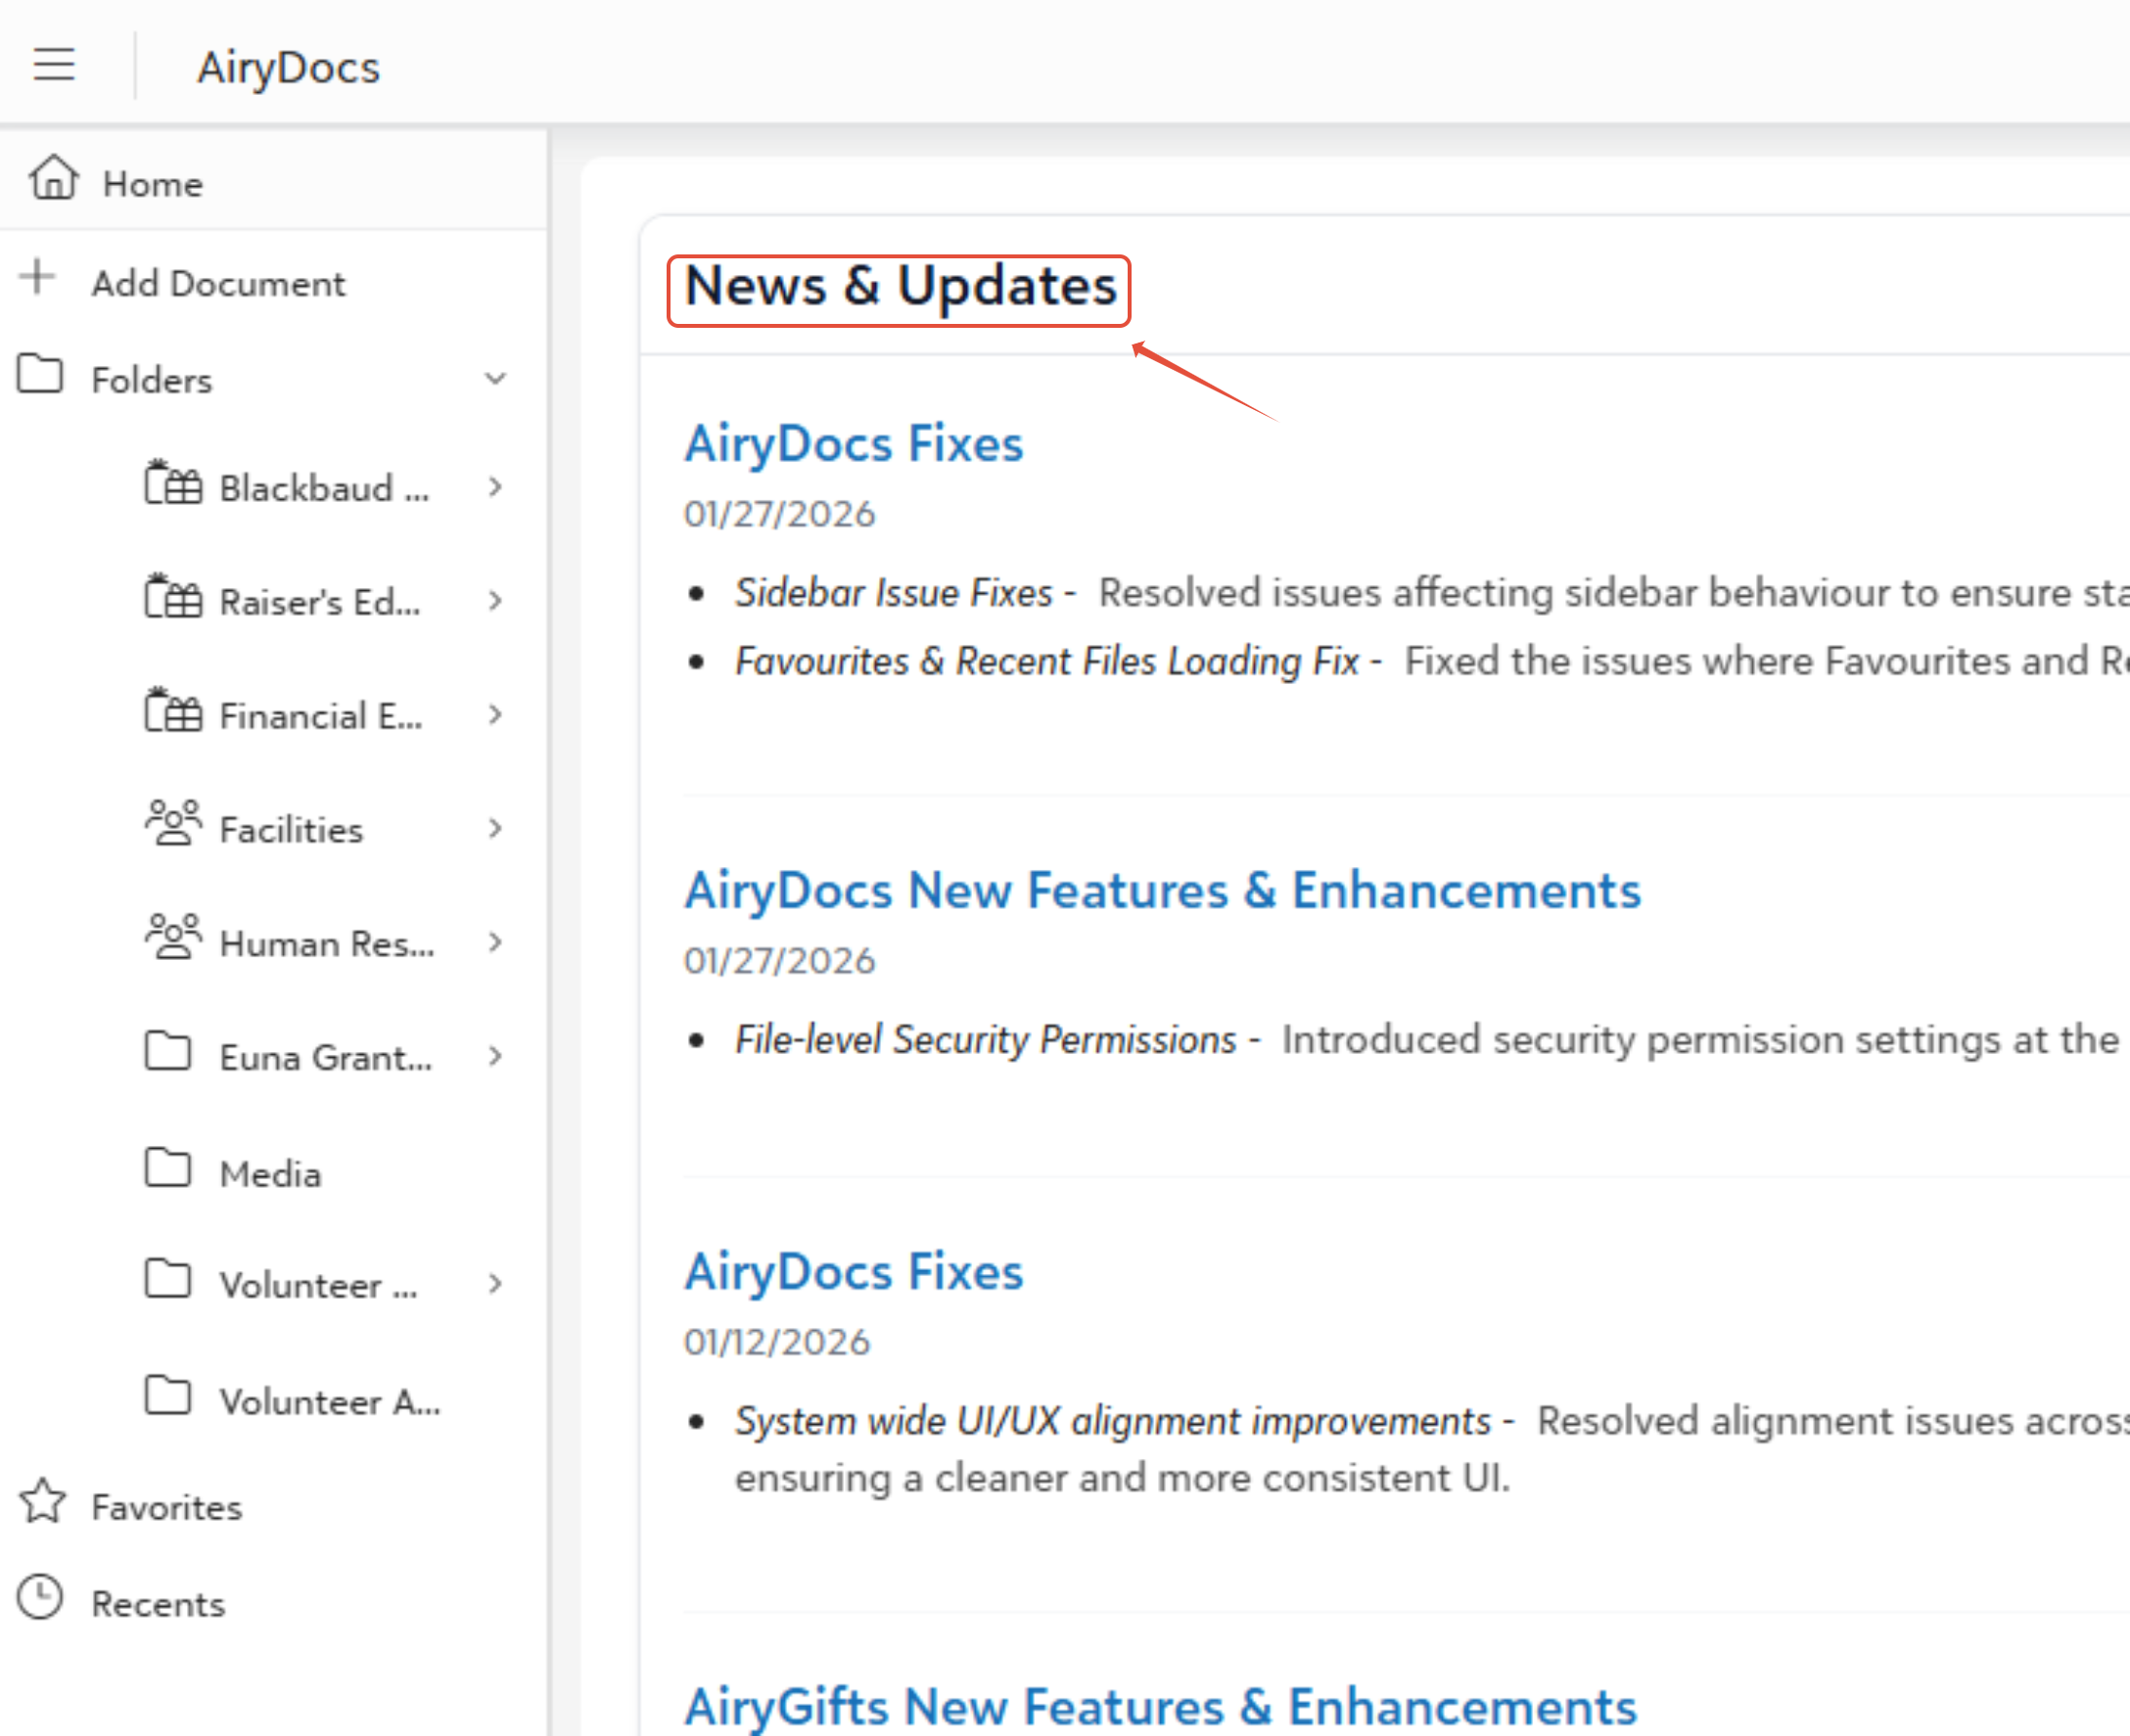Image resolution: width=2130 pixels, height=1736 pixels.
Task: Click the Blackbaud folder gift icon
Action: (173, 484)
